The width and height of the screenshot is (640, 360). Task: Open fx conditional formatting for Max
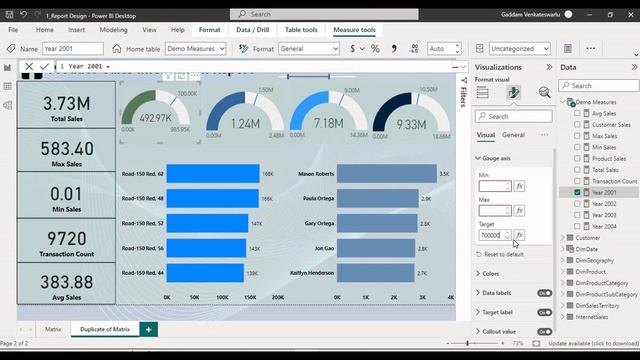pyautogui.click(x=519, y=211)
